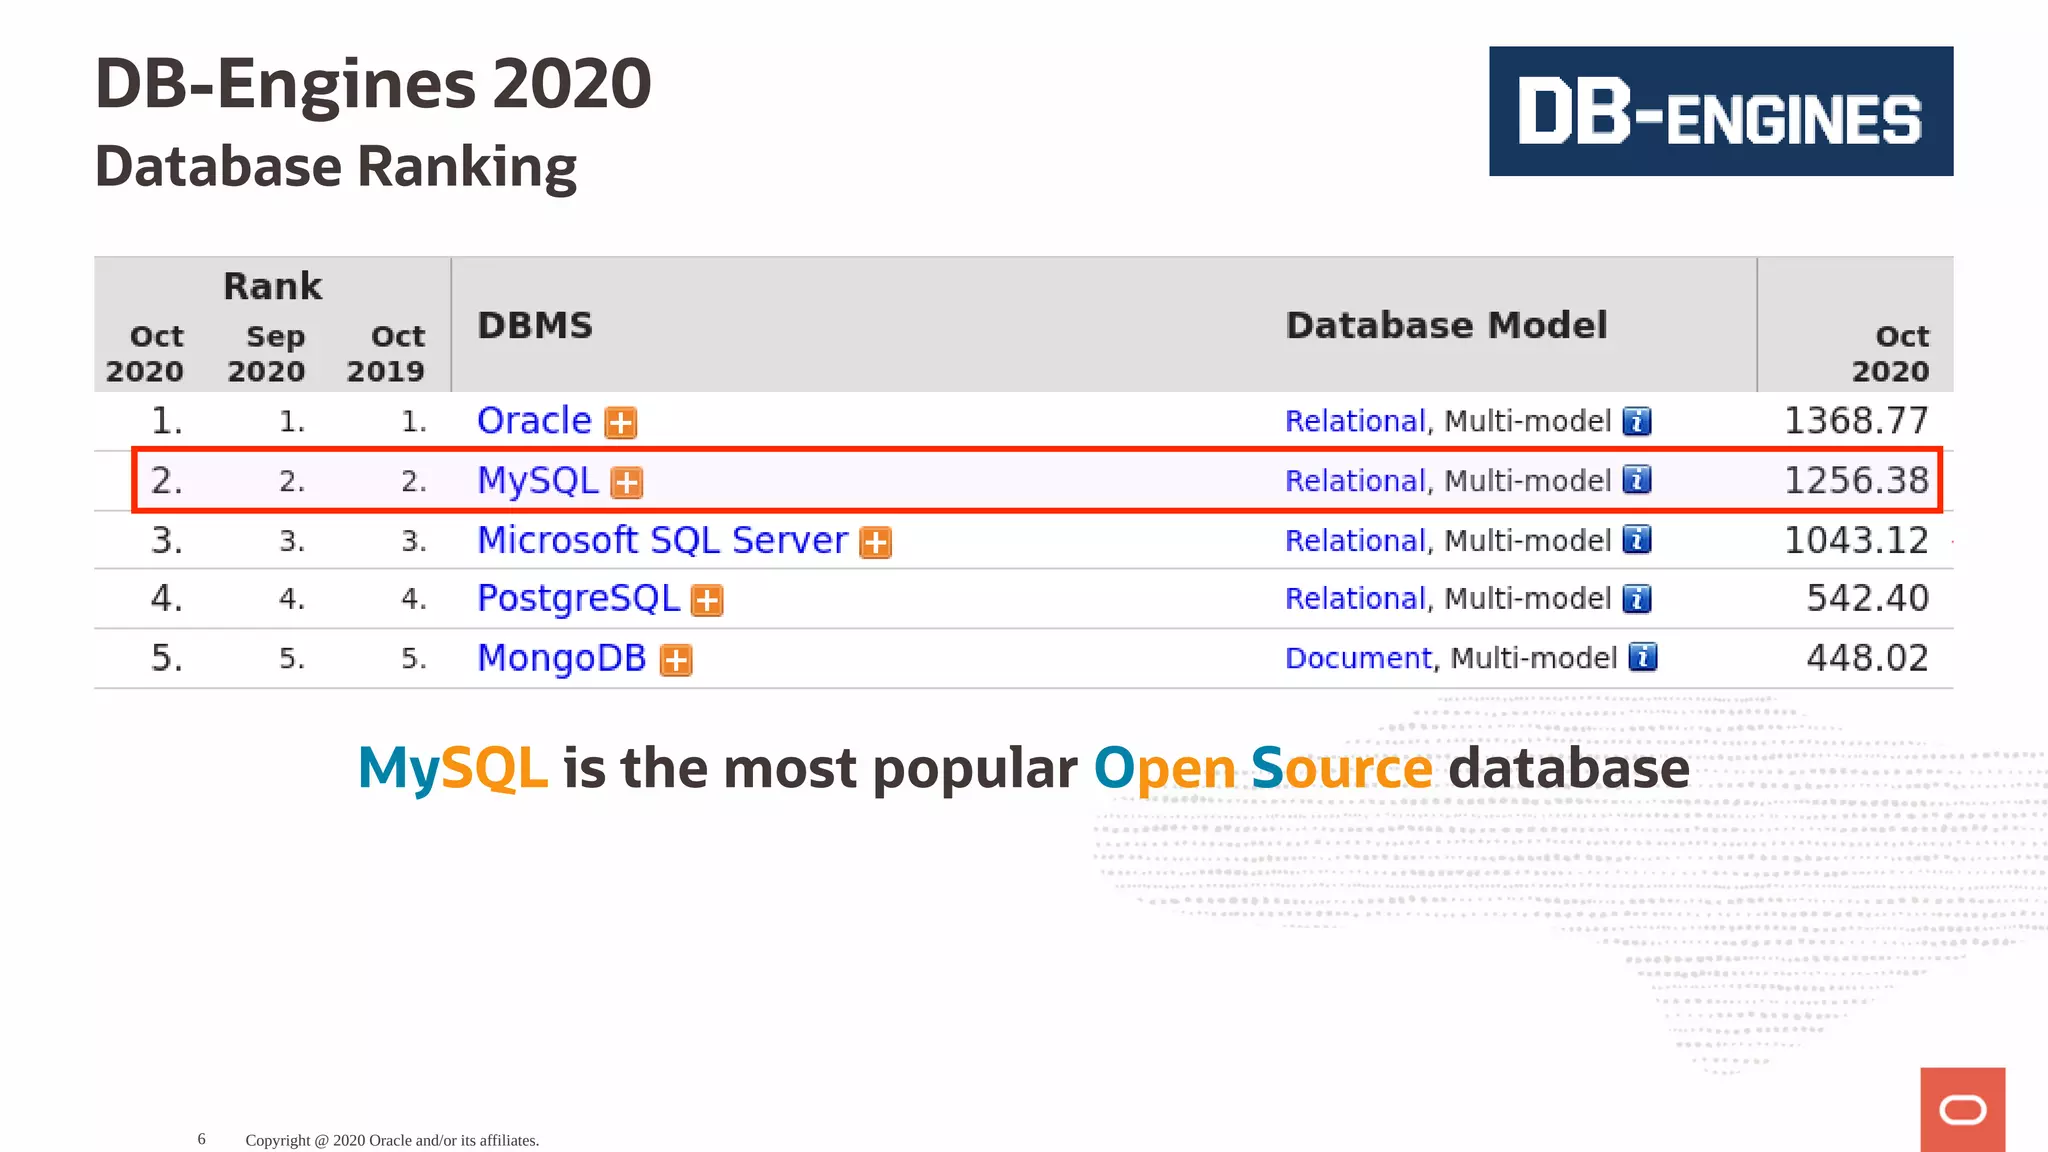Viewport: 2048px width, 1152px height.
Task: Click the orange plus icon beside PostgreSQL
Action: click(x=707, y=601)
